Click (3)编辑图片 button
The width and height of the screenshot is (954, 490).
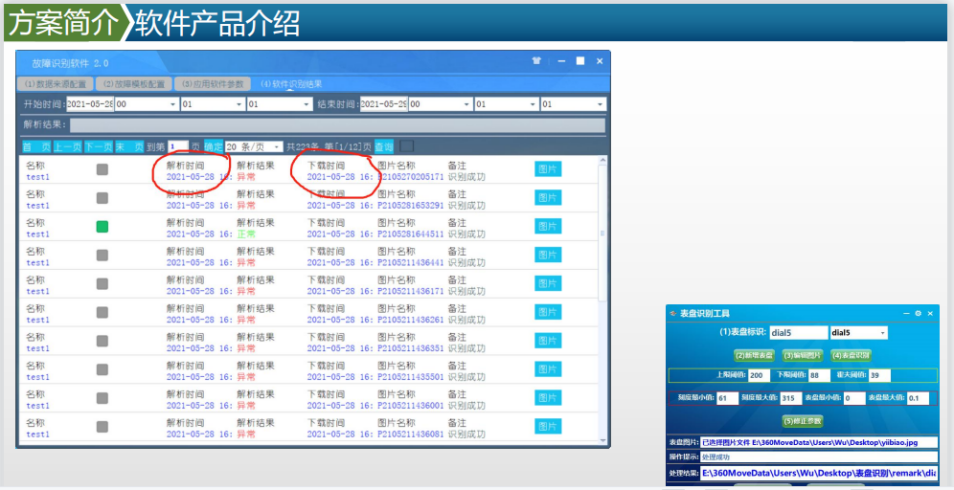pyautogui.click(x=803, y=355)
